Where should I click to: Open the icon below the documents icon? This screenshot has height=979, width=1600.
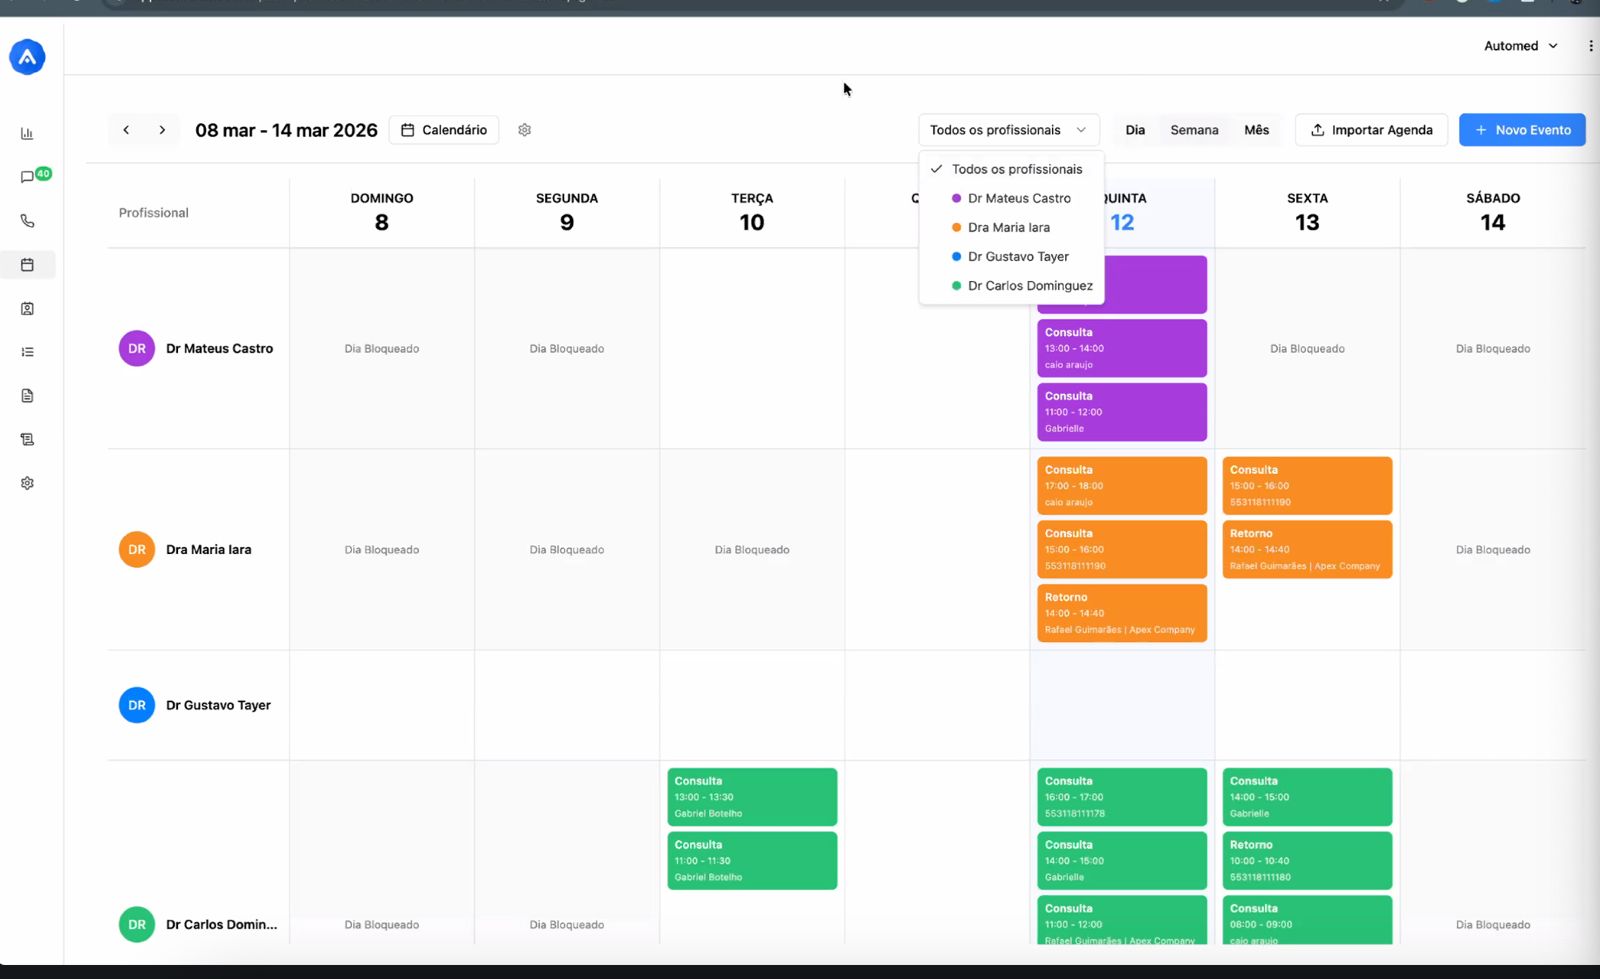click(x=27, y=439)
